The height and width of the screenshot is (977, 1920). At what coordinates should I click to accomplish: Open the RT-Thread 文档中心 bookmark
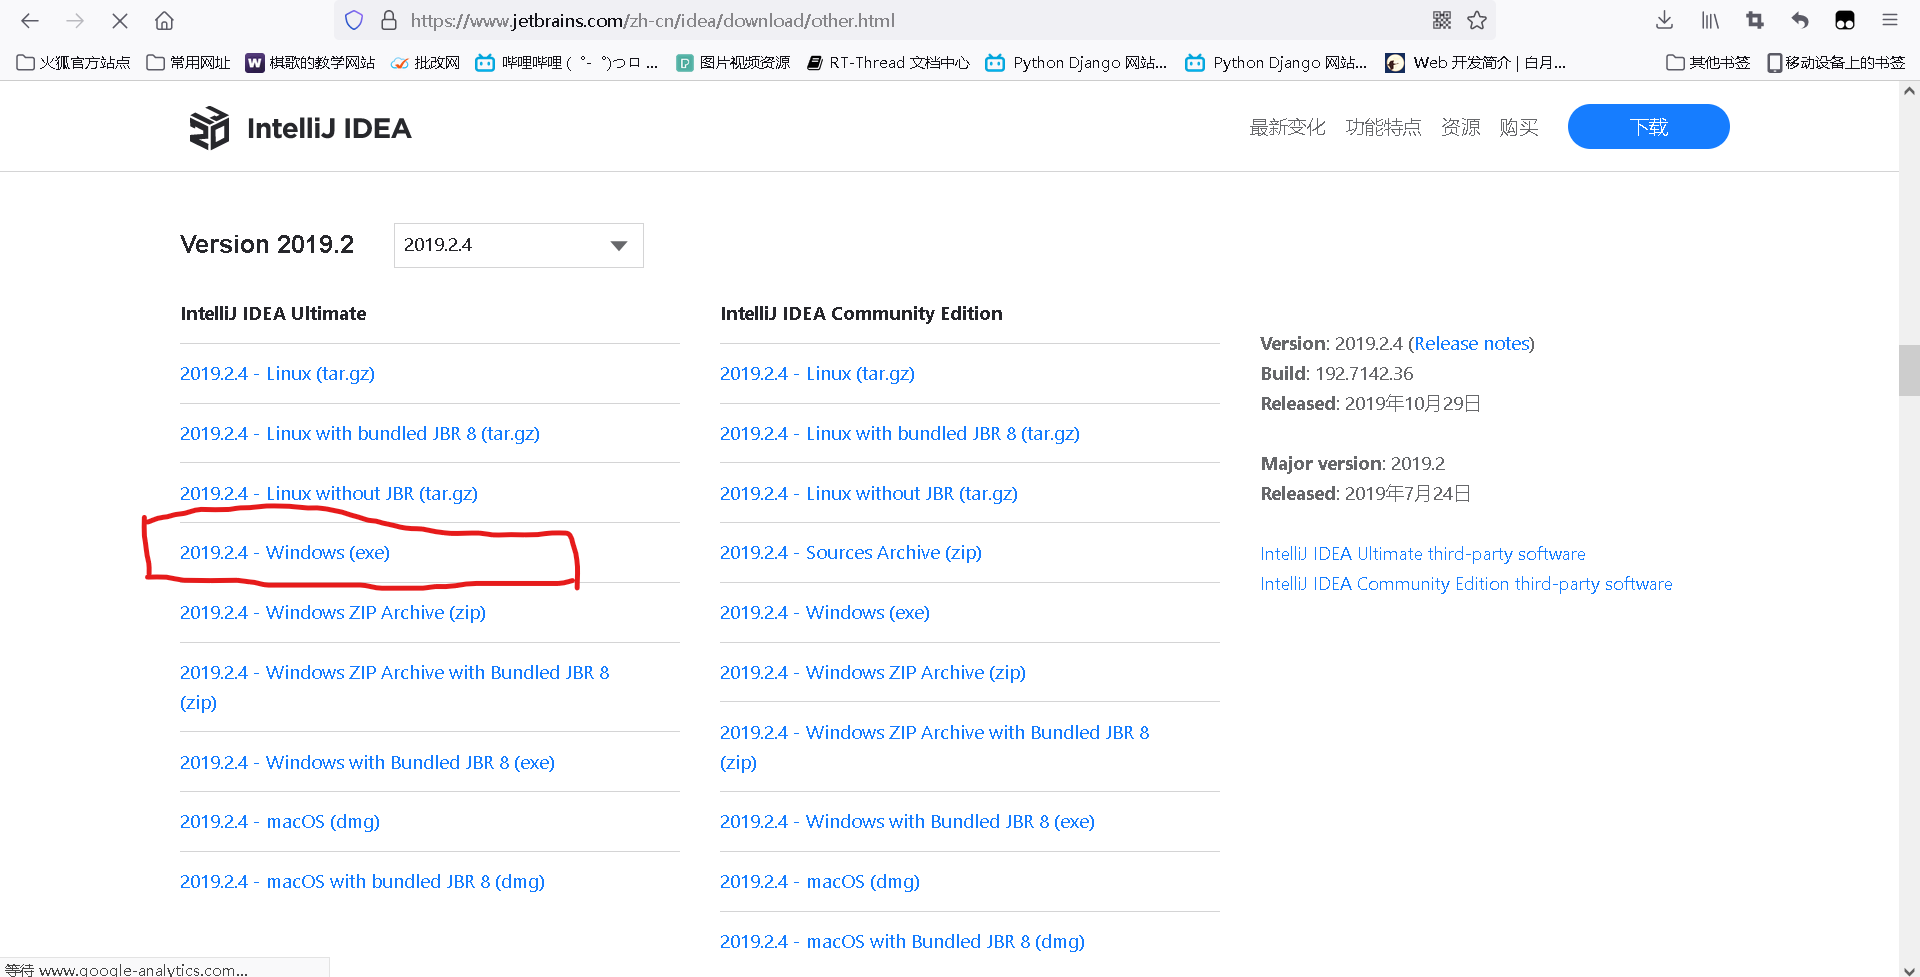tap(888, 62)
